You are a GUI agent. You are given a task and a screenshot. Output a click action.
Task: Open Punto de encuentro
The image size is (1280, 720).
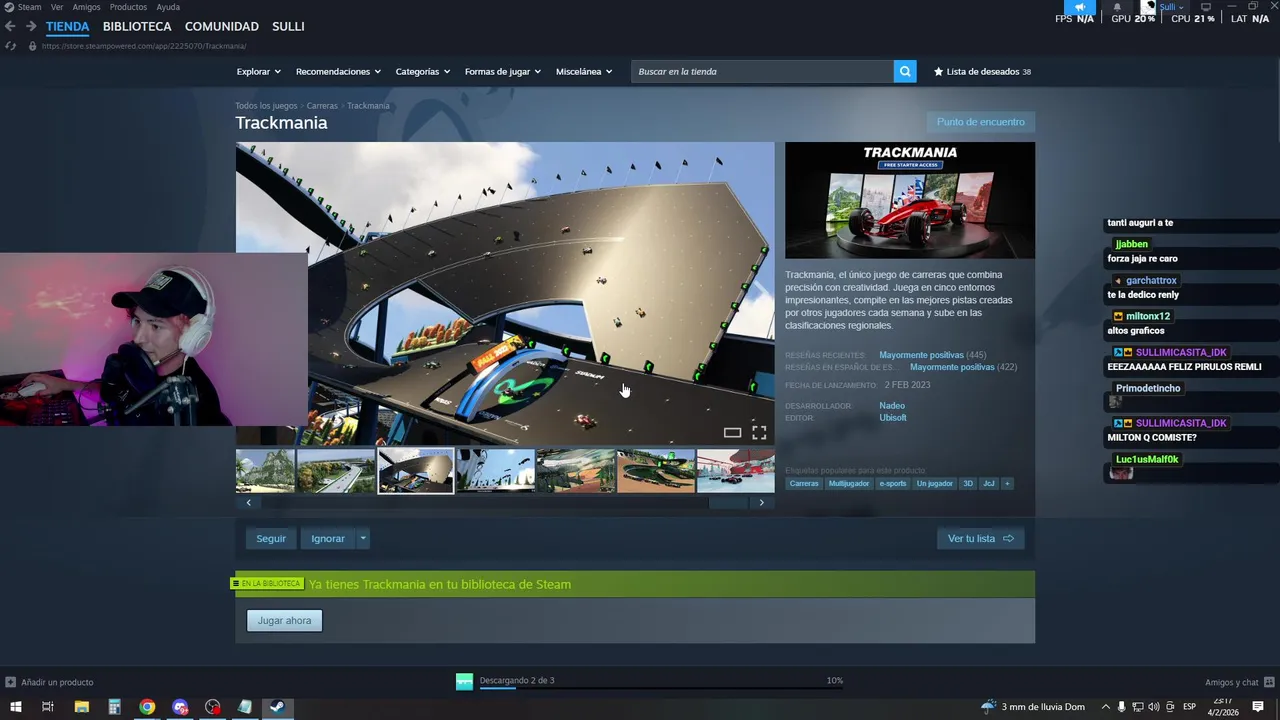tap(981, 122)
